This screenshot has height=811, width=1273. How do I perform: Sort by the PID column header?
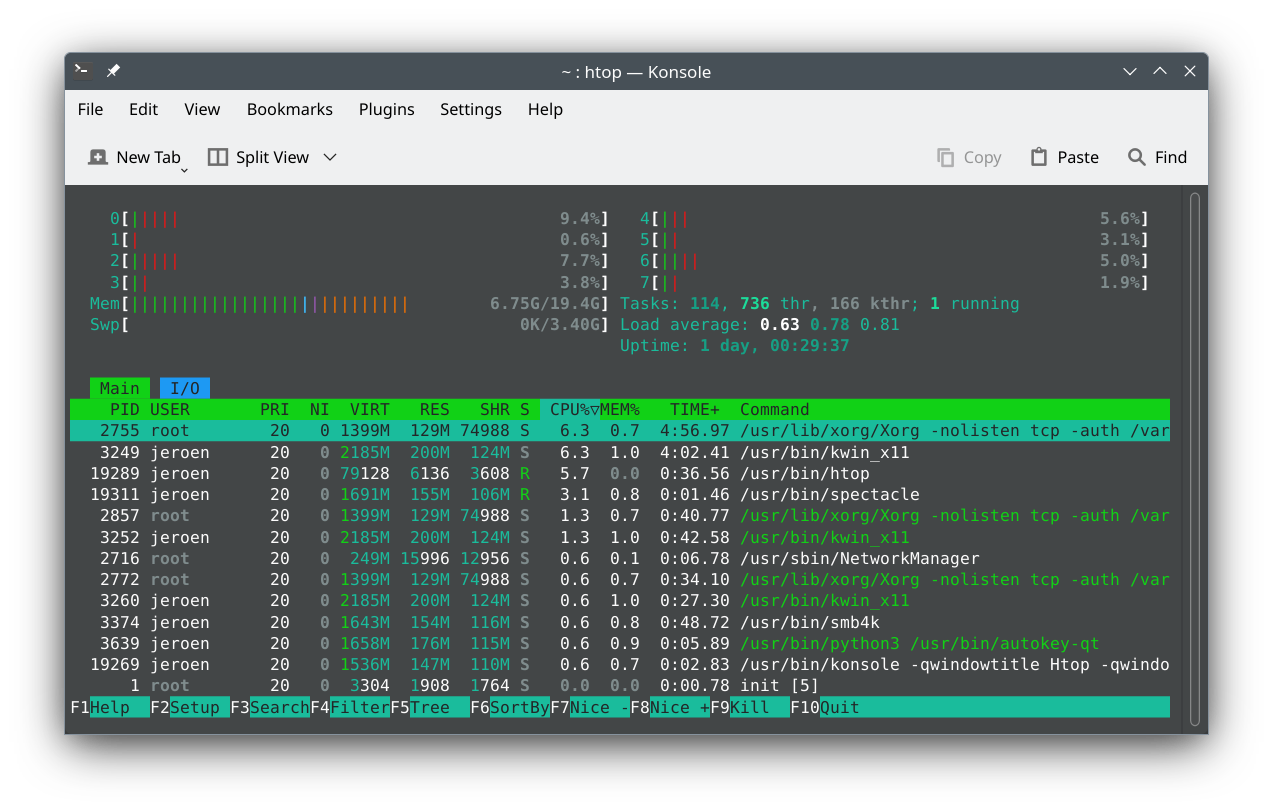[125, 409]
